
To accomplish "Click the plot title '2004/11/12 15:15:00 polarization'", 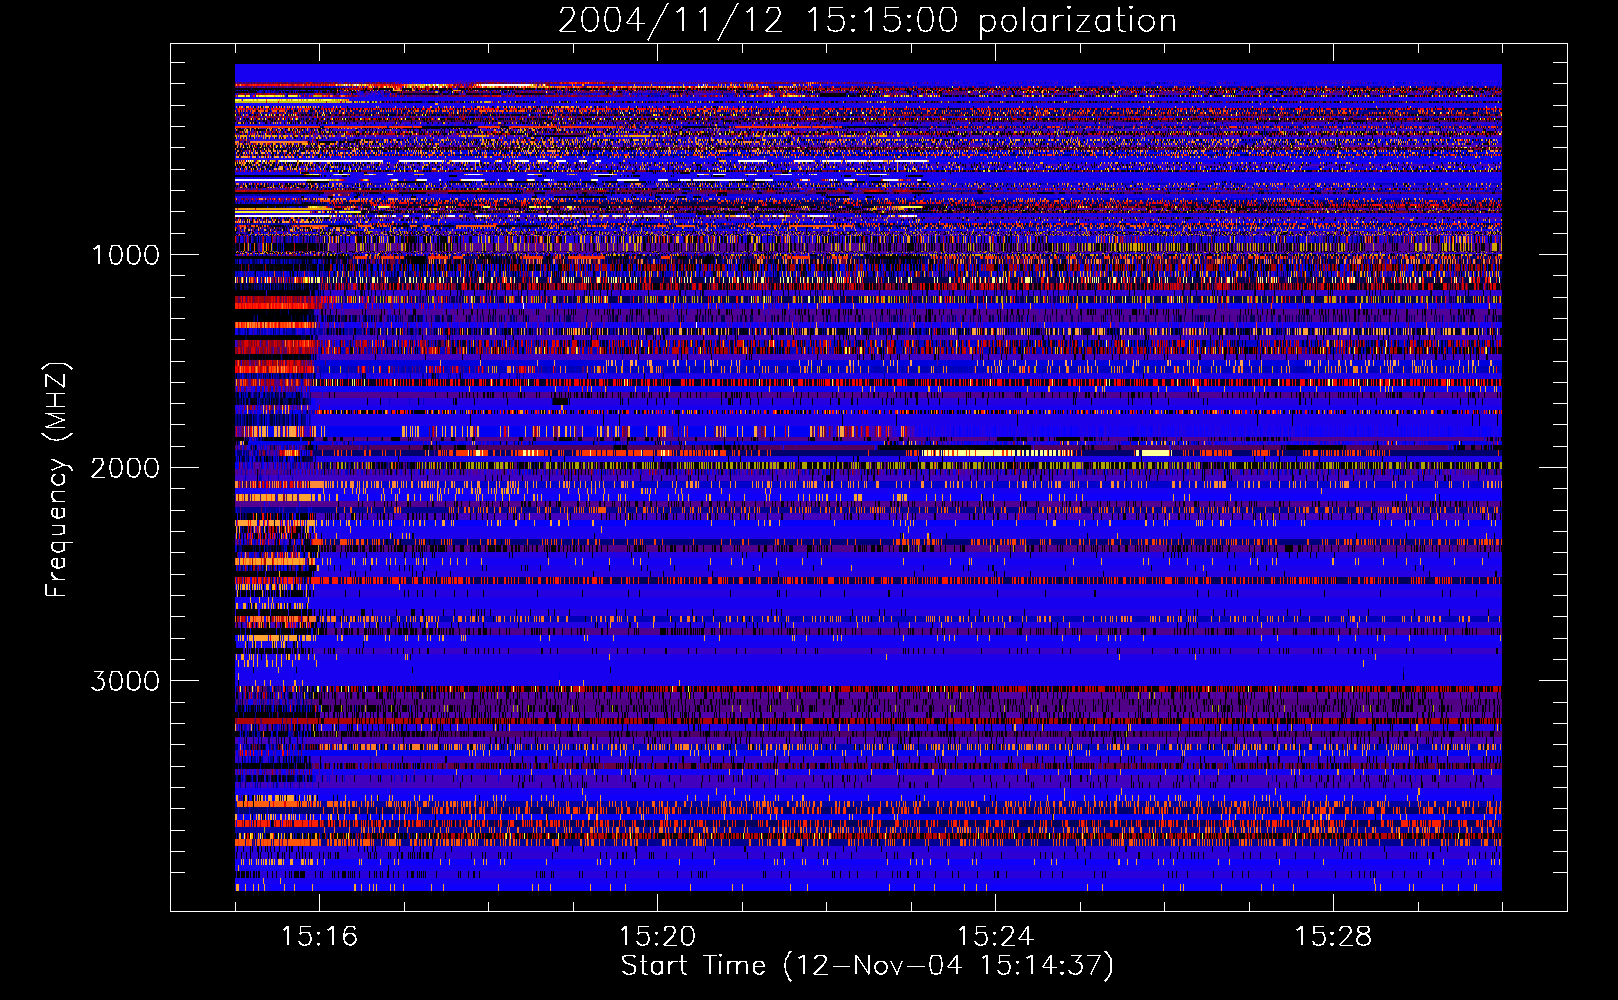I will point(867,21).
